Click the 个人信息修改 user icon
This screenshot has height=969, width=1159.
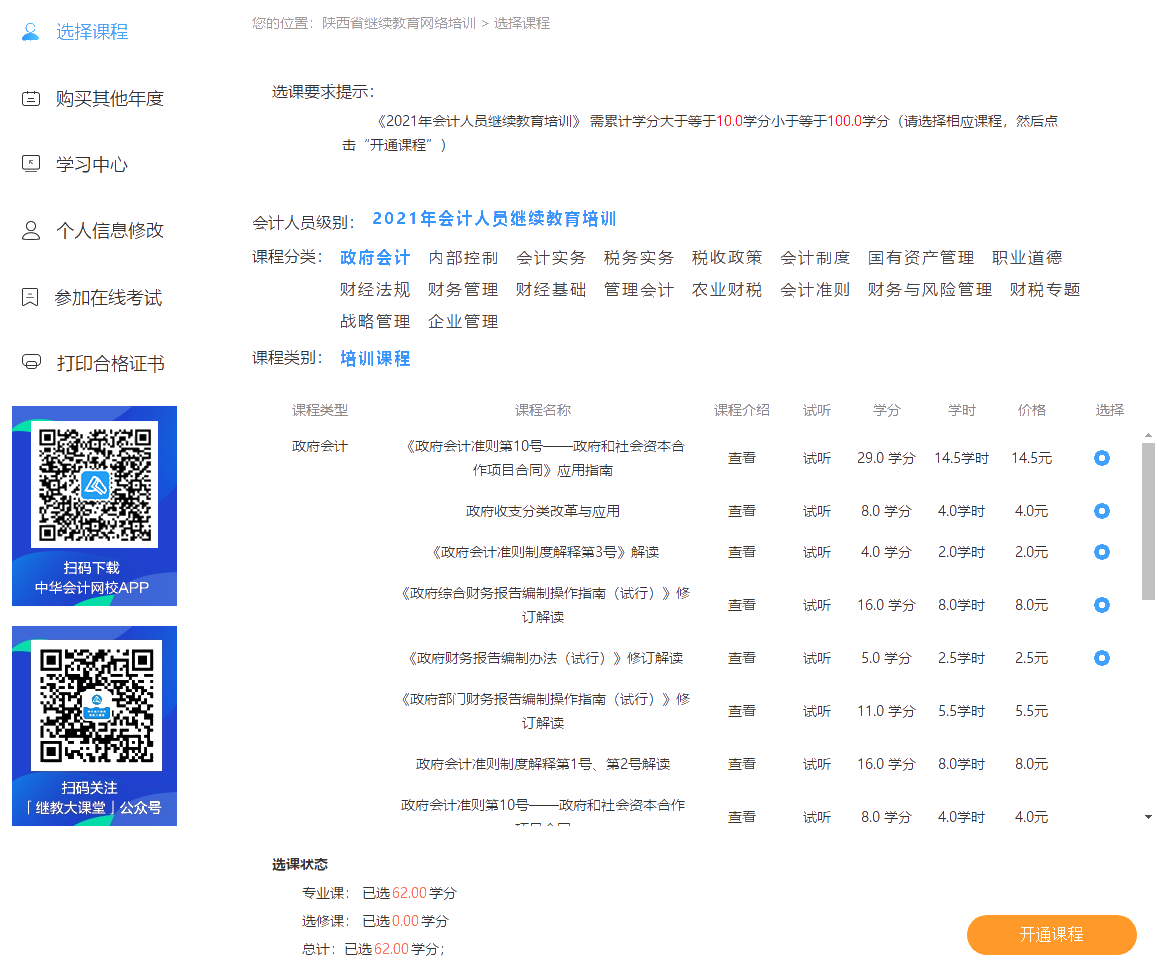click(31, 231)
